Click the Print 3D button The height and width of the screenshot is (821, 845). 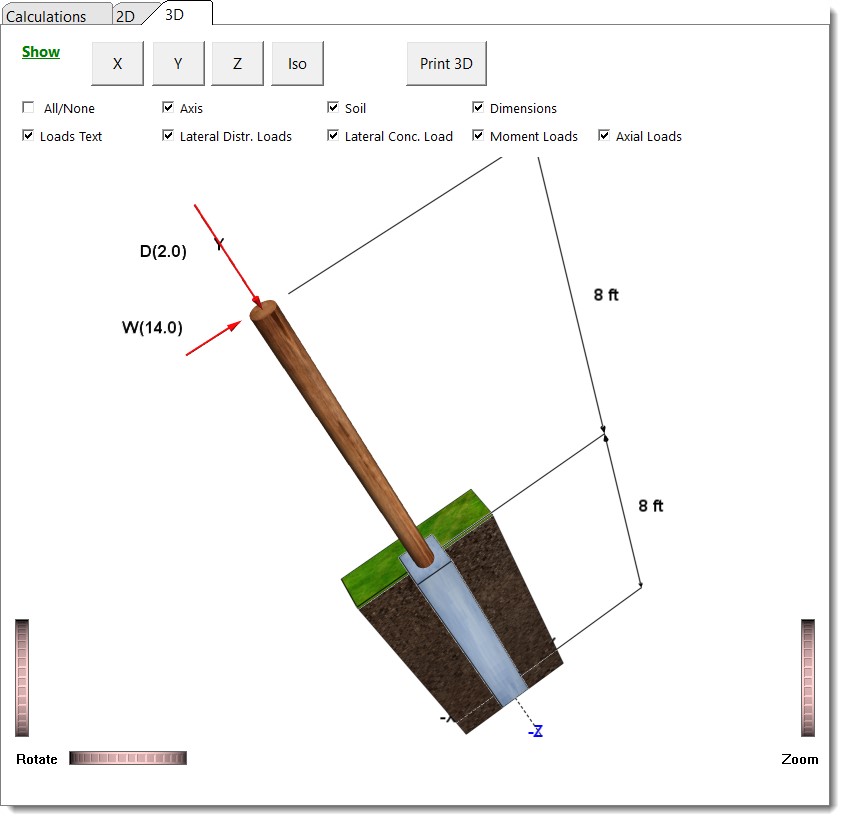coord(445,62)
